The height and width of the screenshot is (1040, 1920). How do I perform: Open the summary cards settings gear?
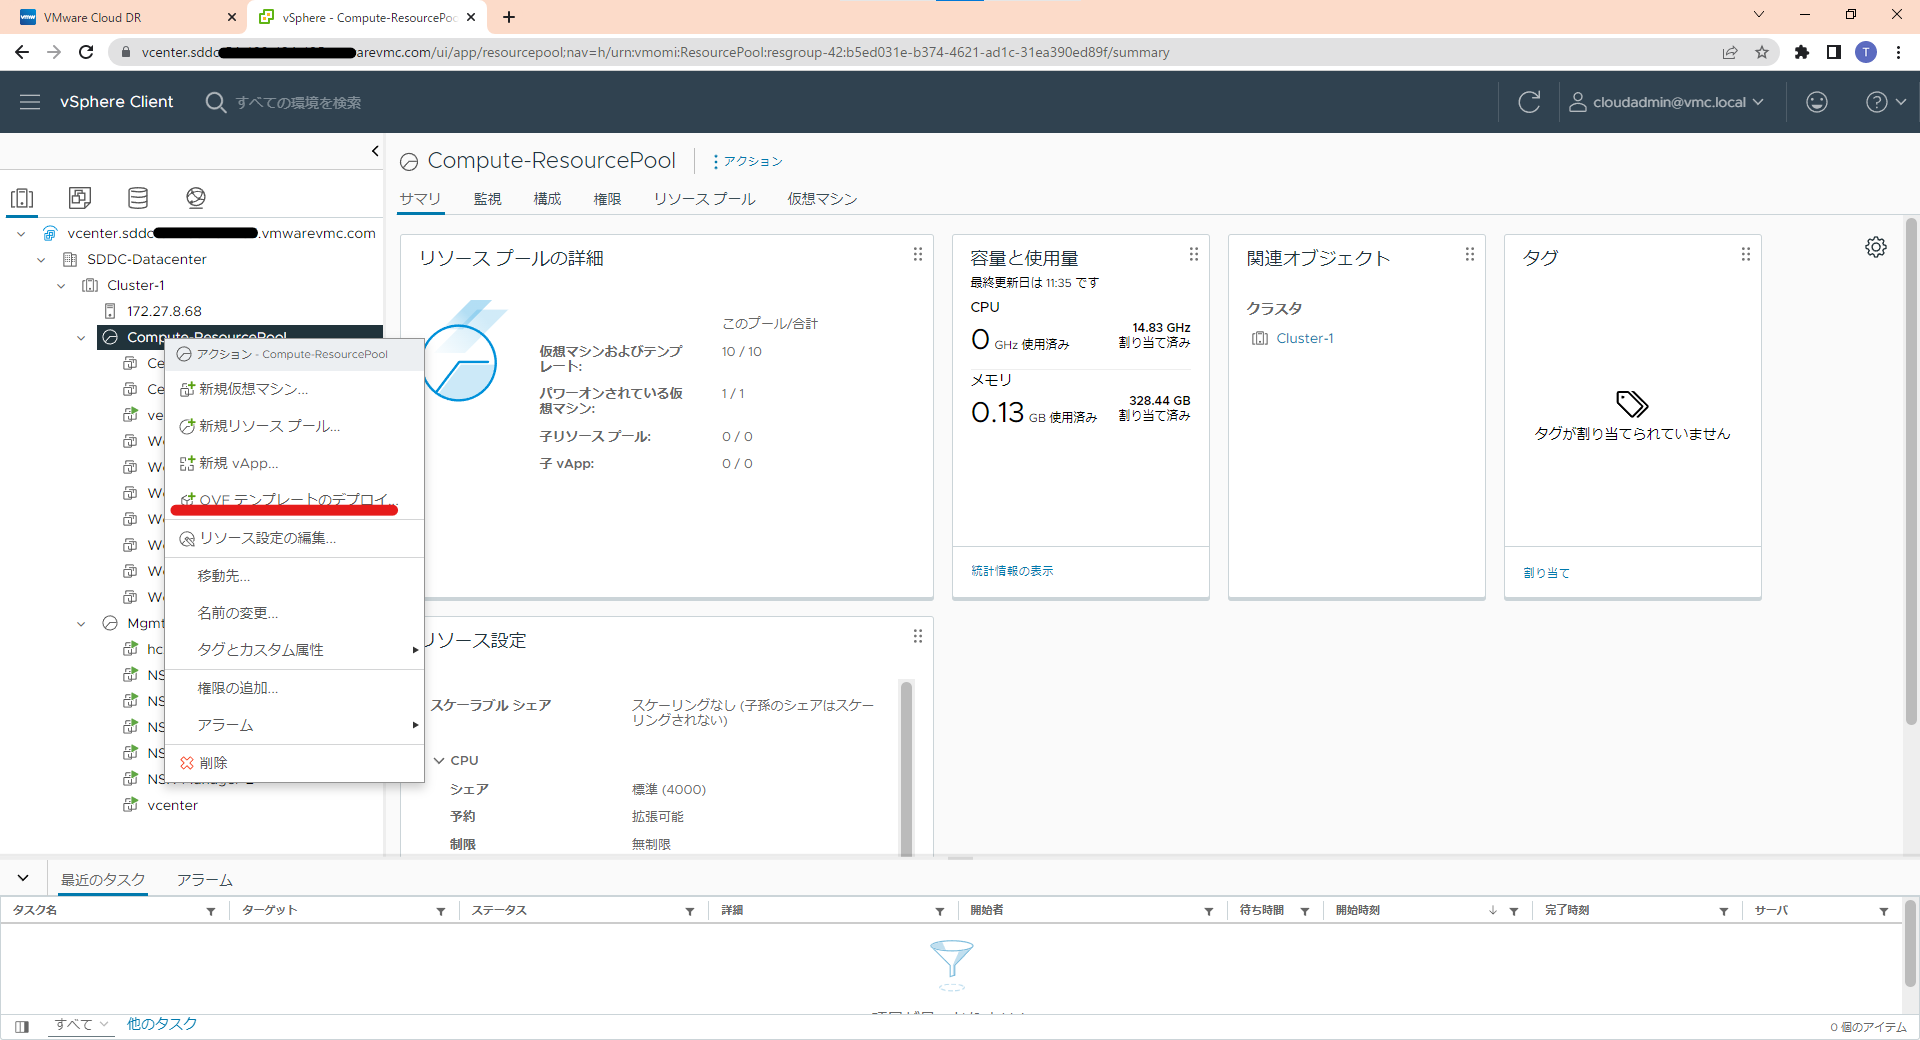[x=1876, y=247]
